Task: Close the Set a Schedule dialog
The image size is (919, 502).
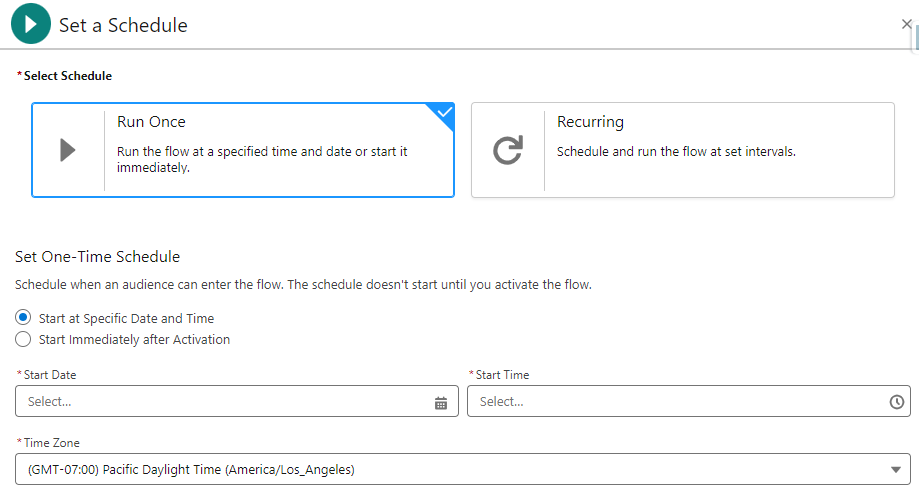Action: pyautogui.click(x=906, y=24)
